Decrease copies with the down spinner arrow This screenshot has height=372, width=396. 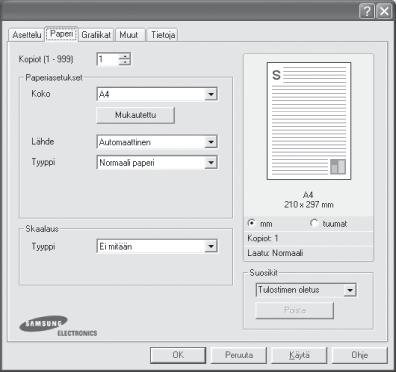tap(125, 63)
